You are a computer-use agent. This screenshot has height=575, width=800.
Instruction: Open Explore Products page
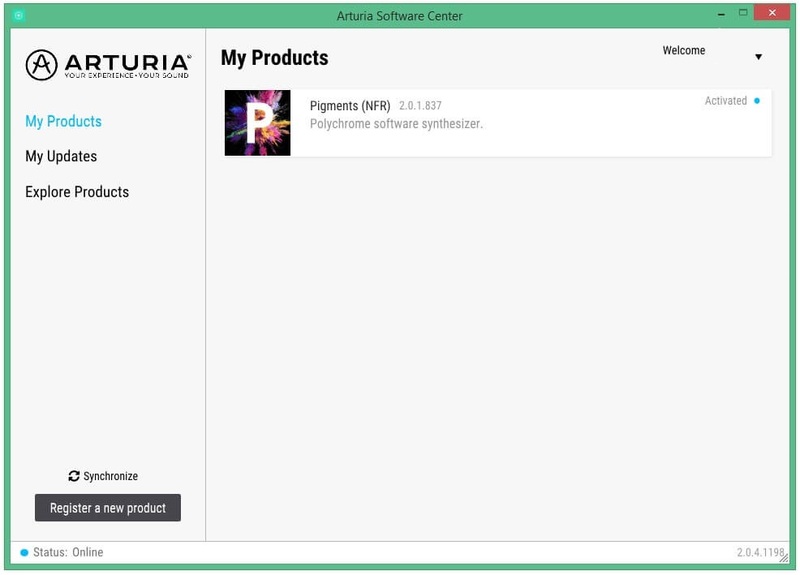[x=77, y=192]
